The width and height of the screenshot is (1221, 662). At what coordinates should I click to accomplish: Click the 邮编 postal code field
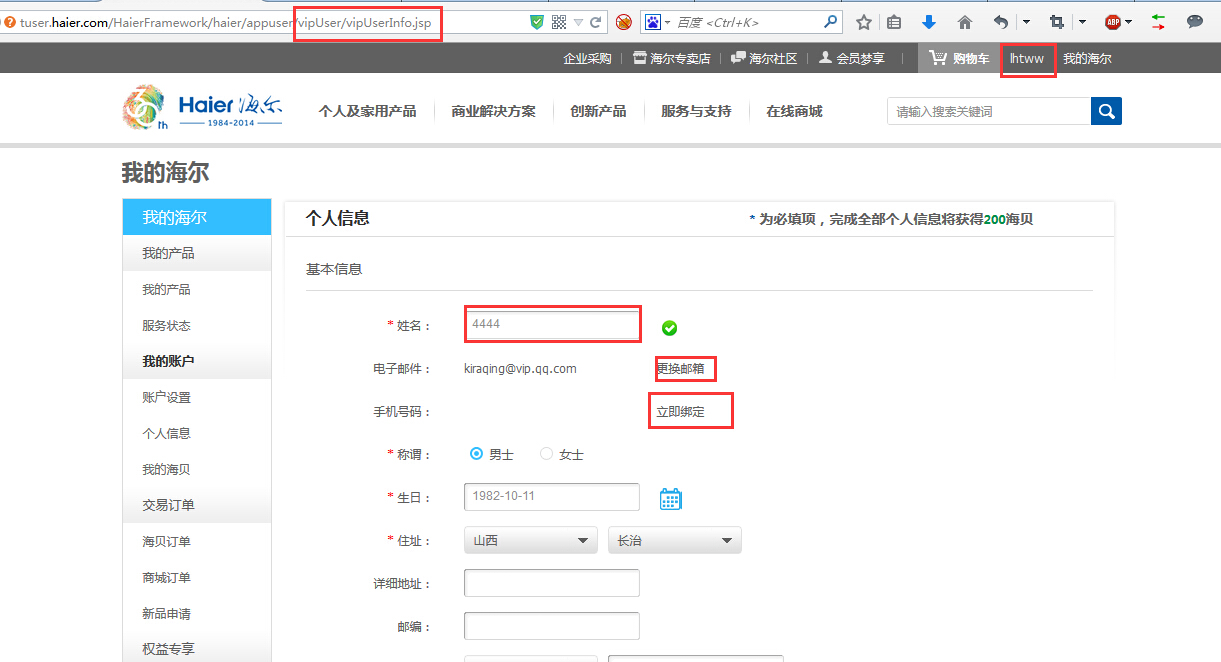click(x=552, y=626)
